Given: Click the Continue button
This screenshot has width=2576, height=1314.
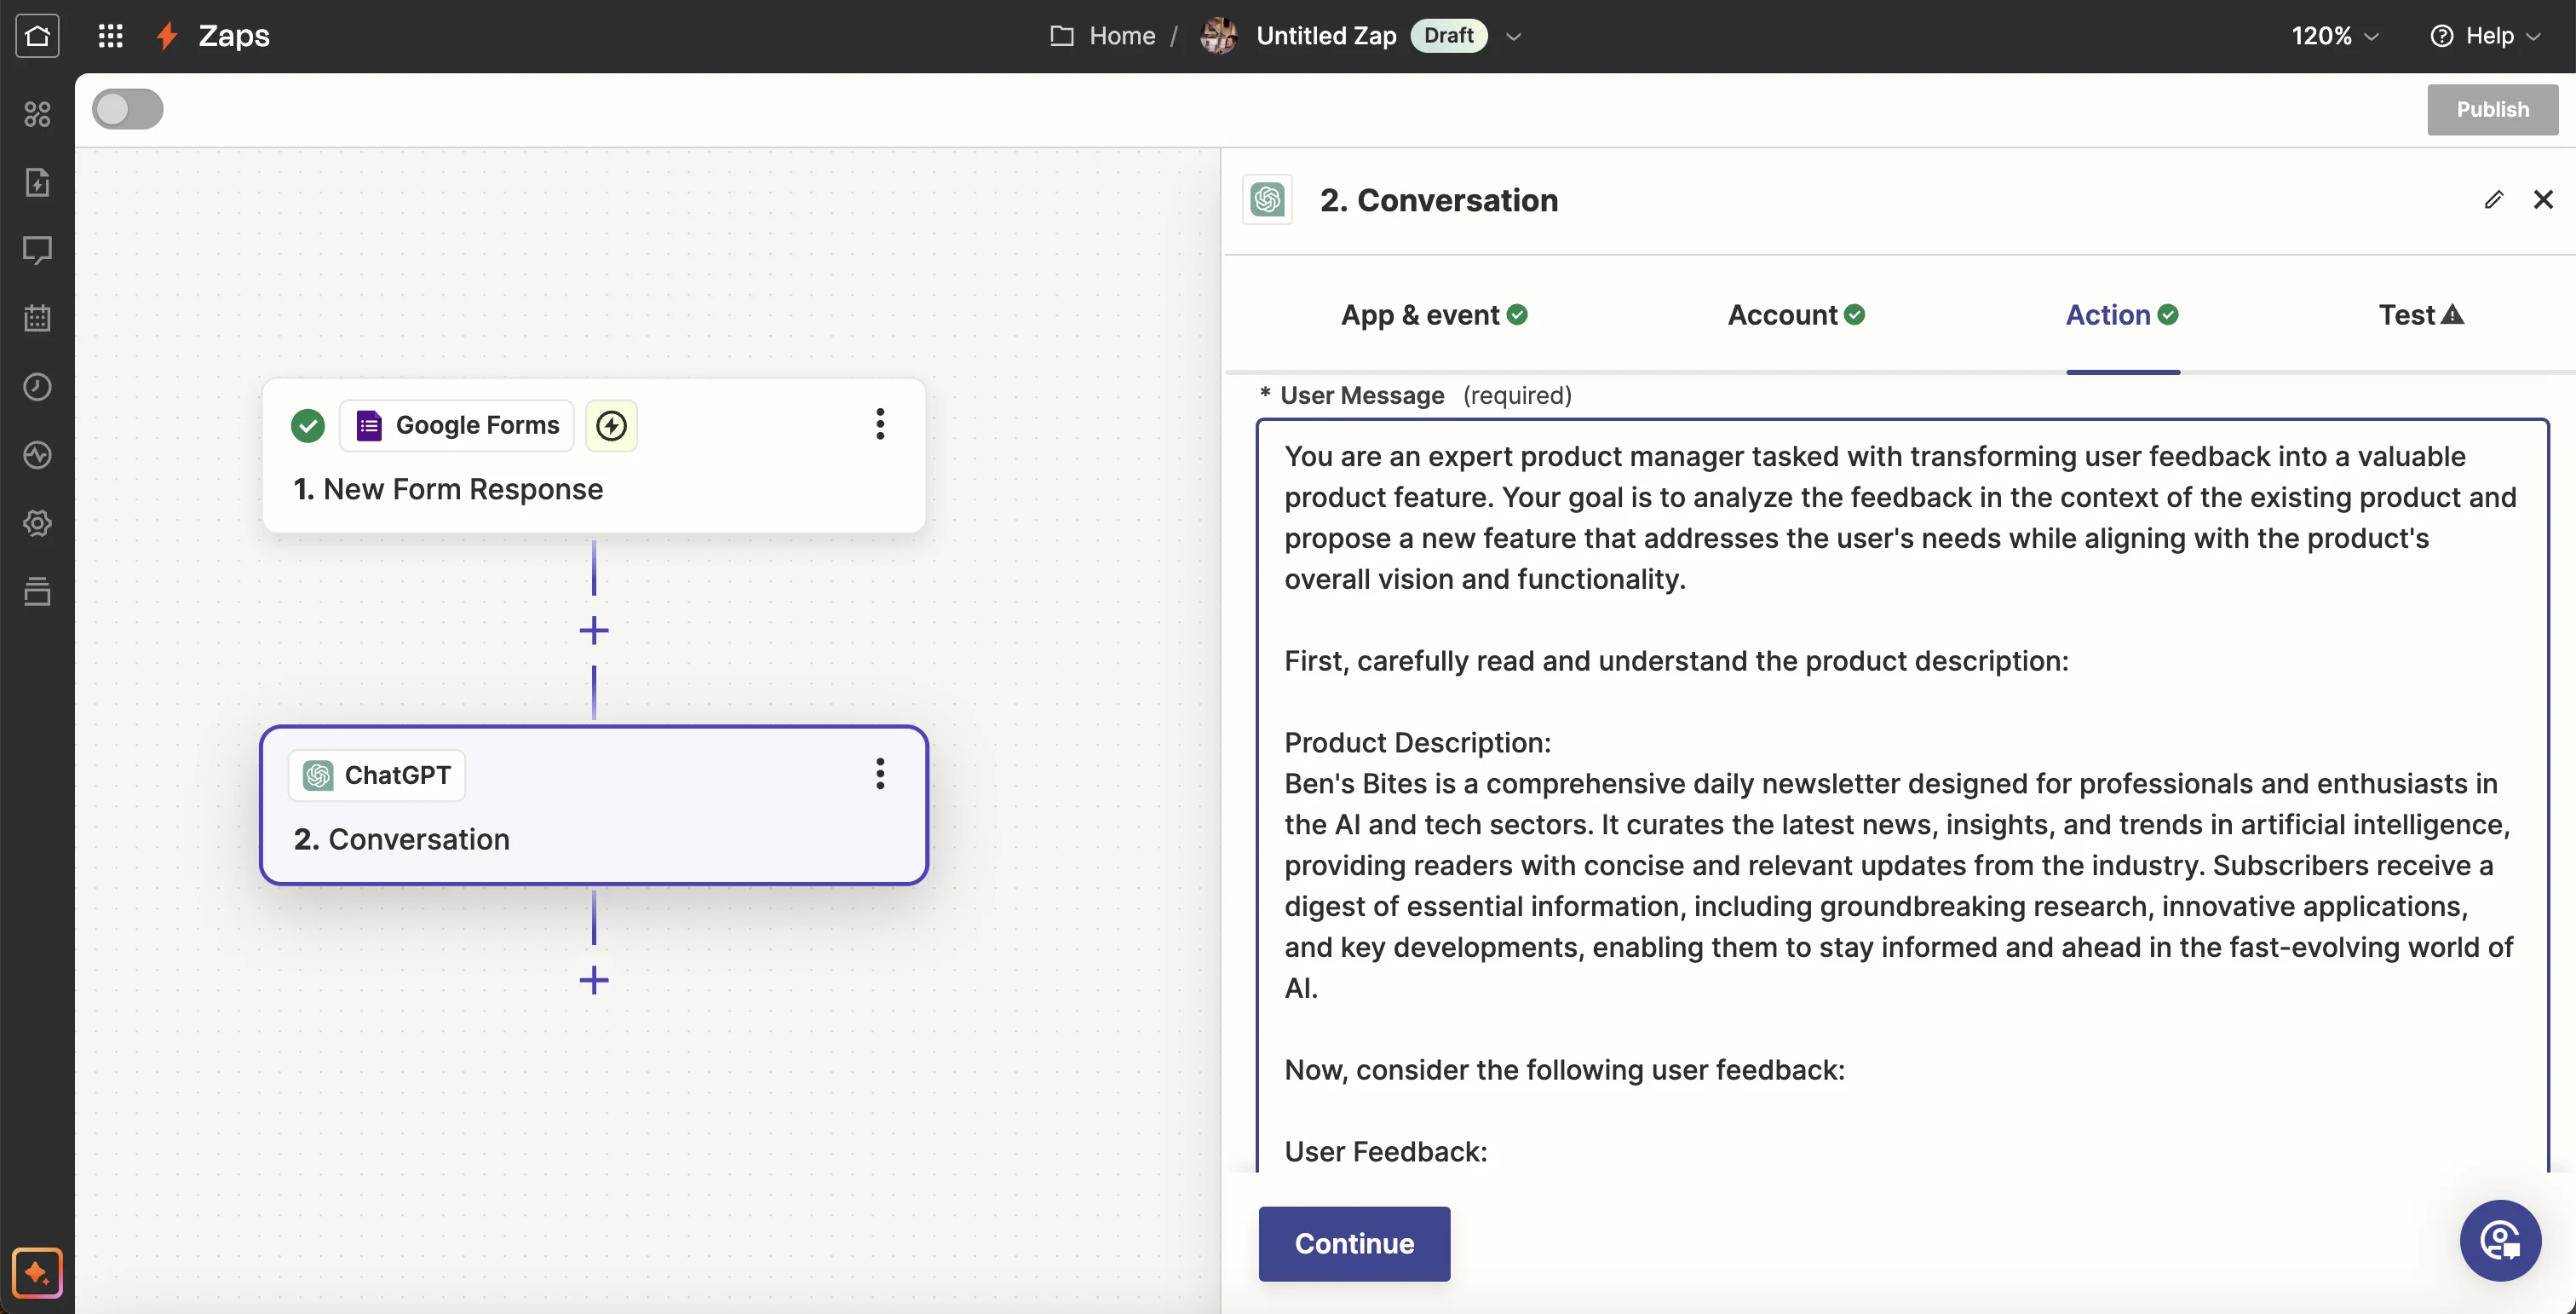Looking at the screenshot, I should (x=1353, y=1243).
